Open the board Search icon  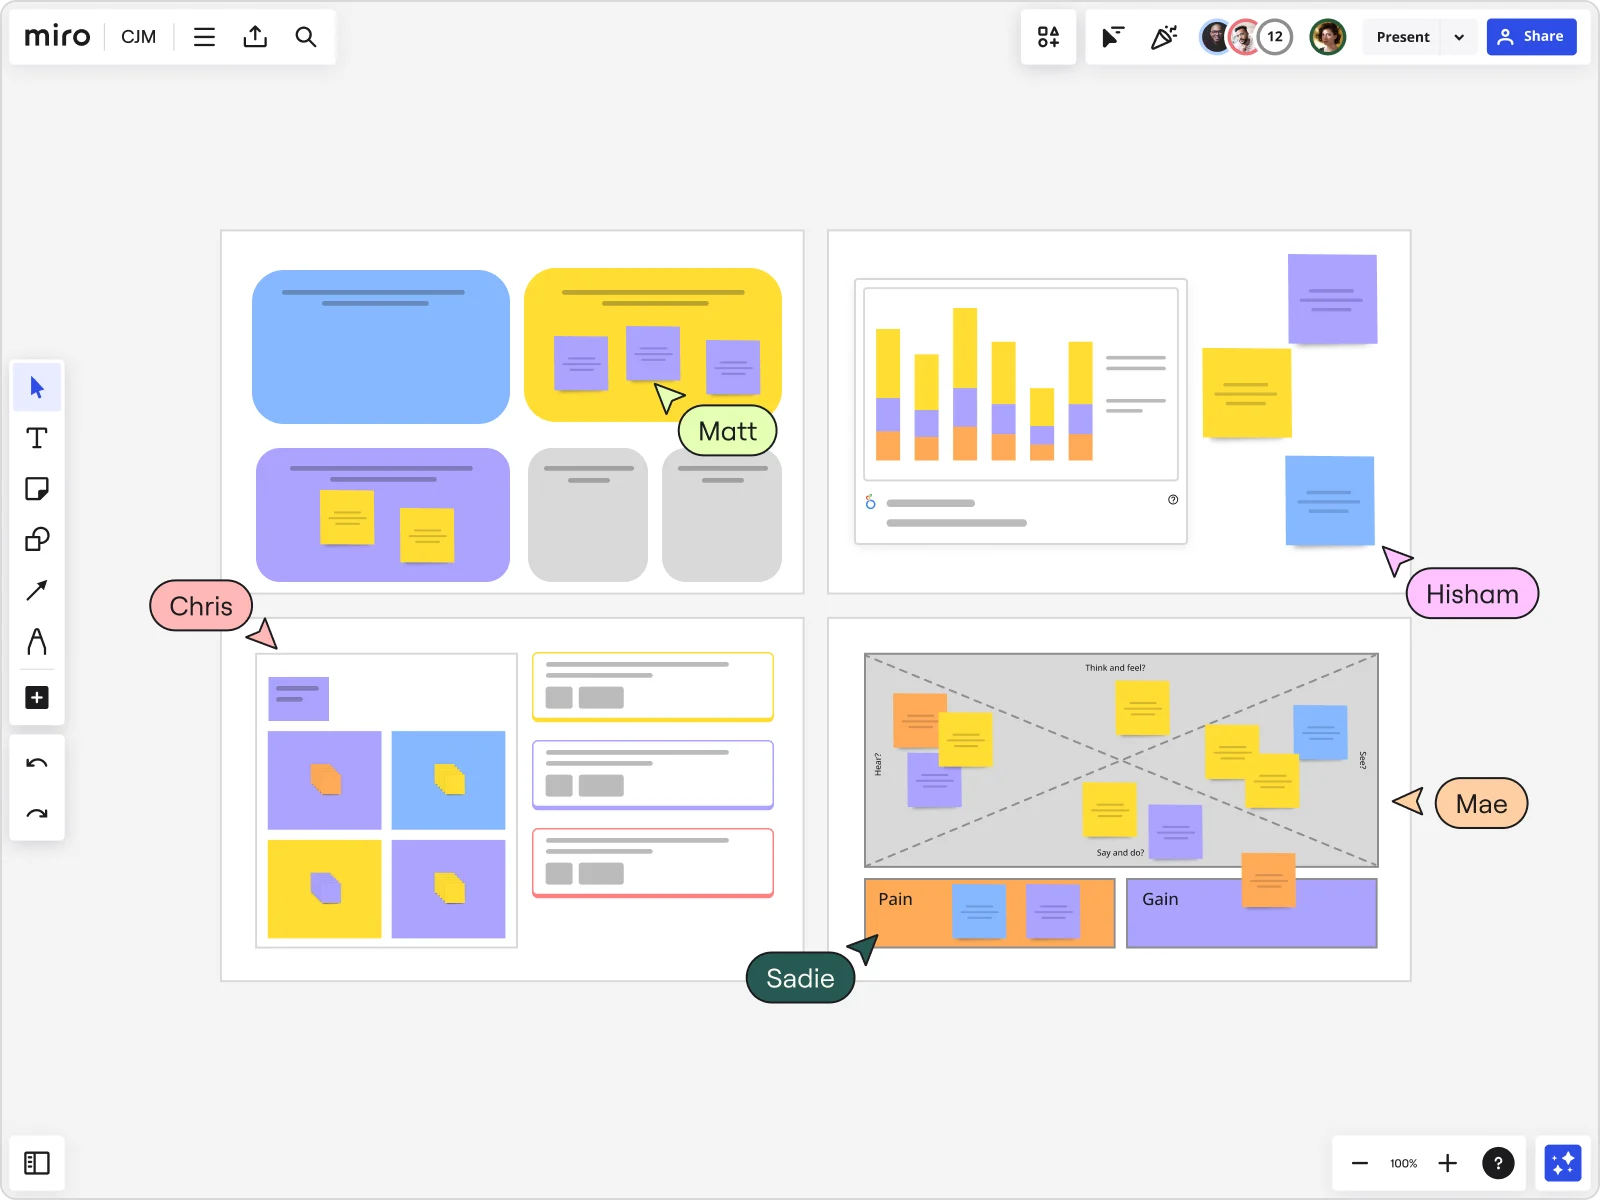tap(306, 36)
